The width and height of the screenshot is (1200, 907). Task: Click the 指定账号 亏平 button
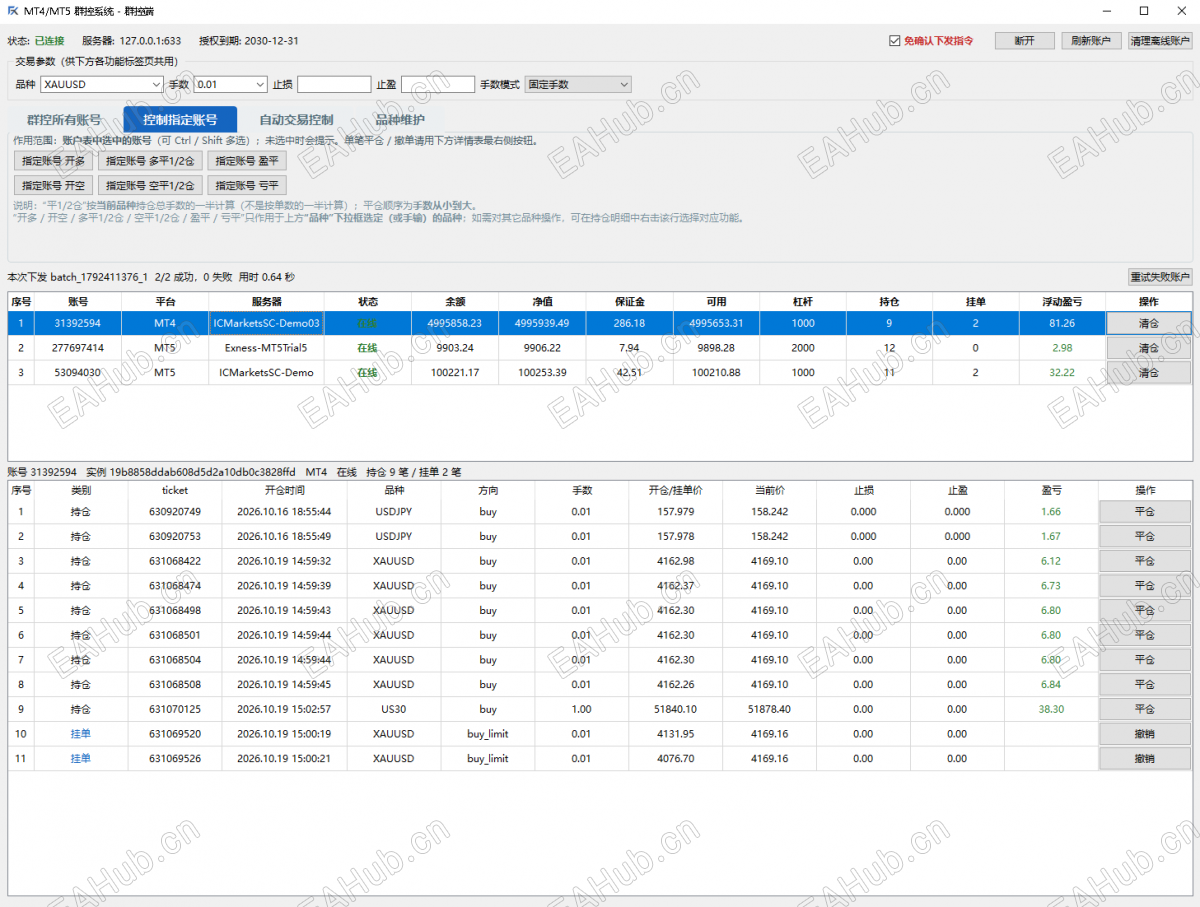click(x=247, y=185)
